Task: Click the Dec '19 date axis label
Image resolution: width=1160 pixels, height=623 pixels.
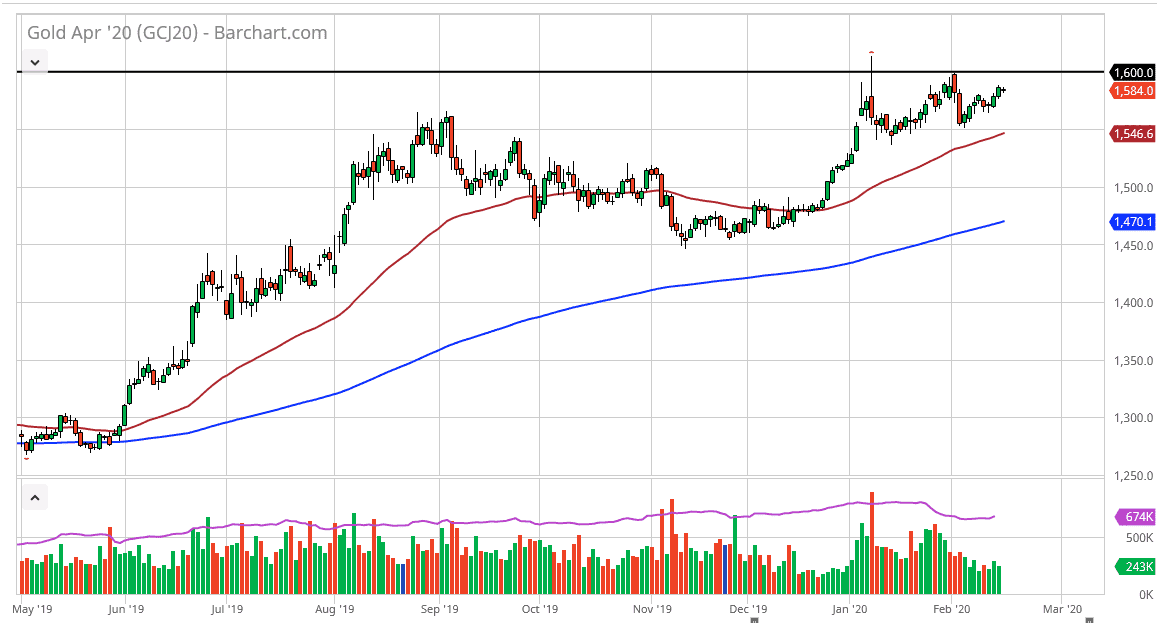Action: click(748, 609)
